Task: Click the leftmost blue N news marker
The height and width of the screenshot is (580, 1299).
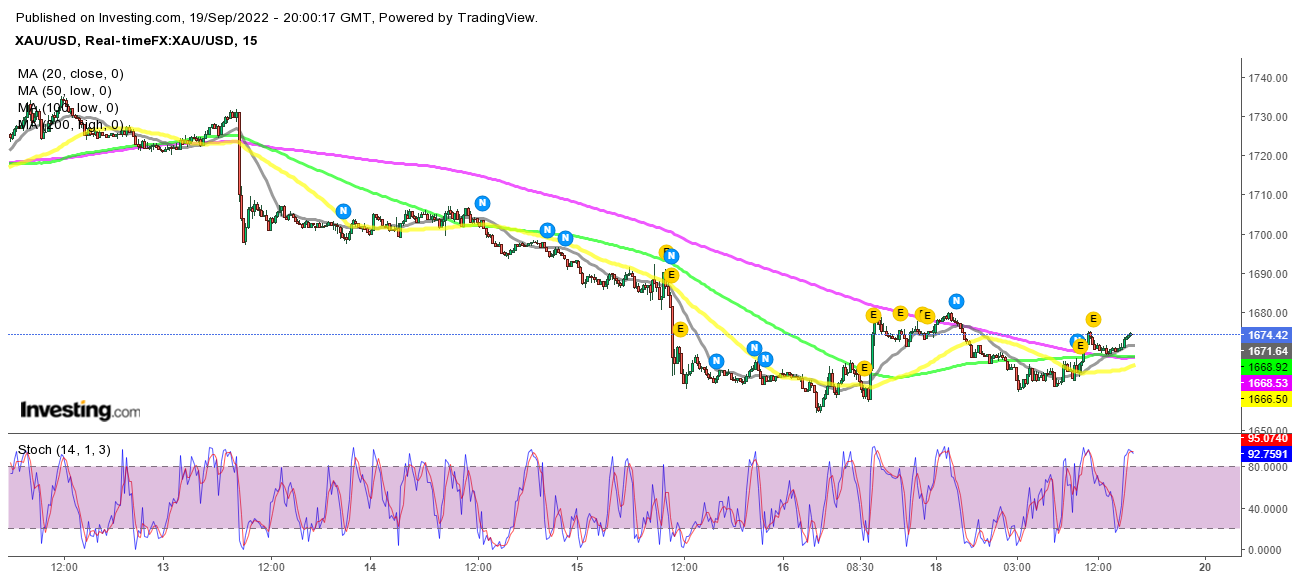Action: [343, 211]
